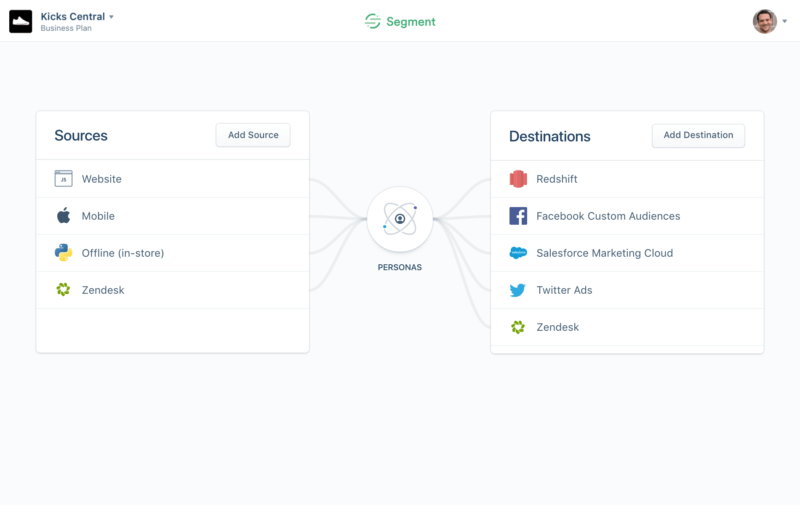Click the Zendesk icon in Destinations
The width and height of the screenshot is (800, 505).
pyautogui.click(x=518, y=327)
